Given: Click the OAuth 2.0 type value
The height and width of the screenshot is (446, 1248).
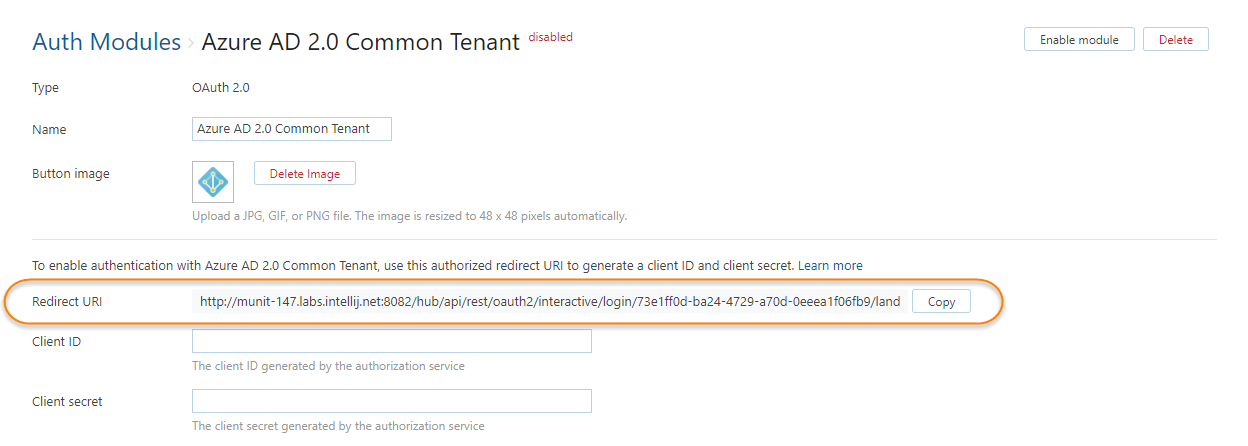Looking at the screenshot, I should (220, 88).
